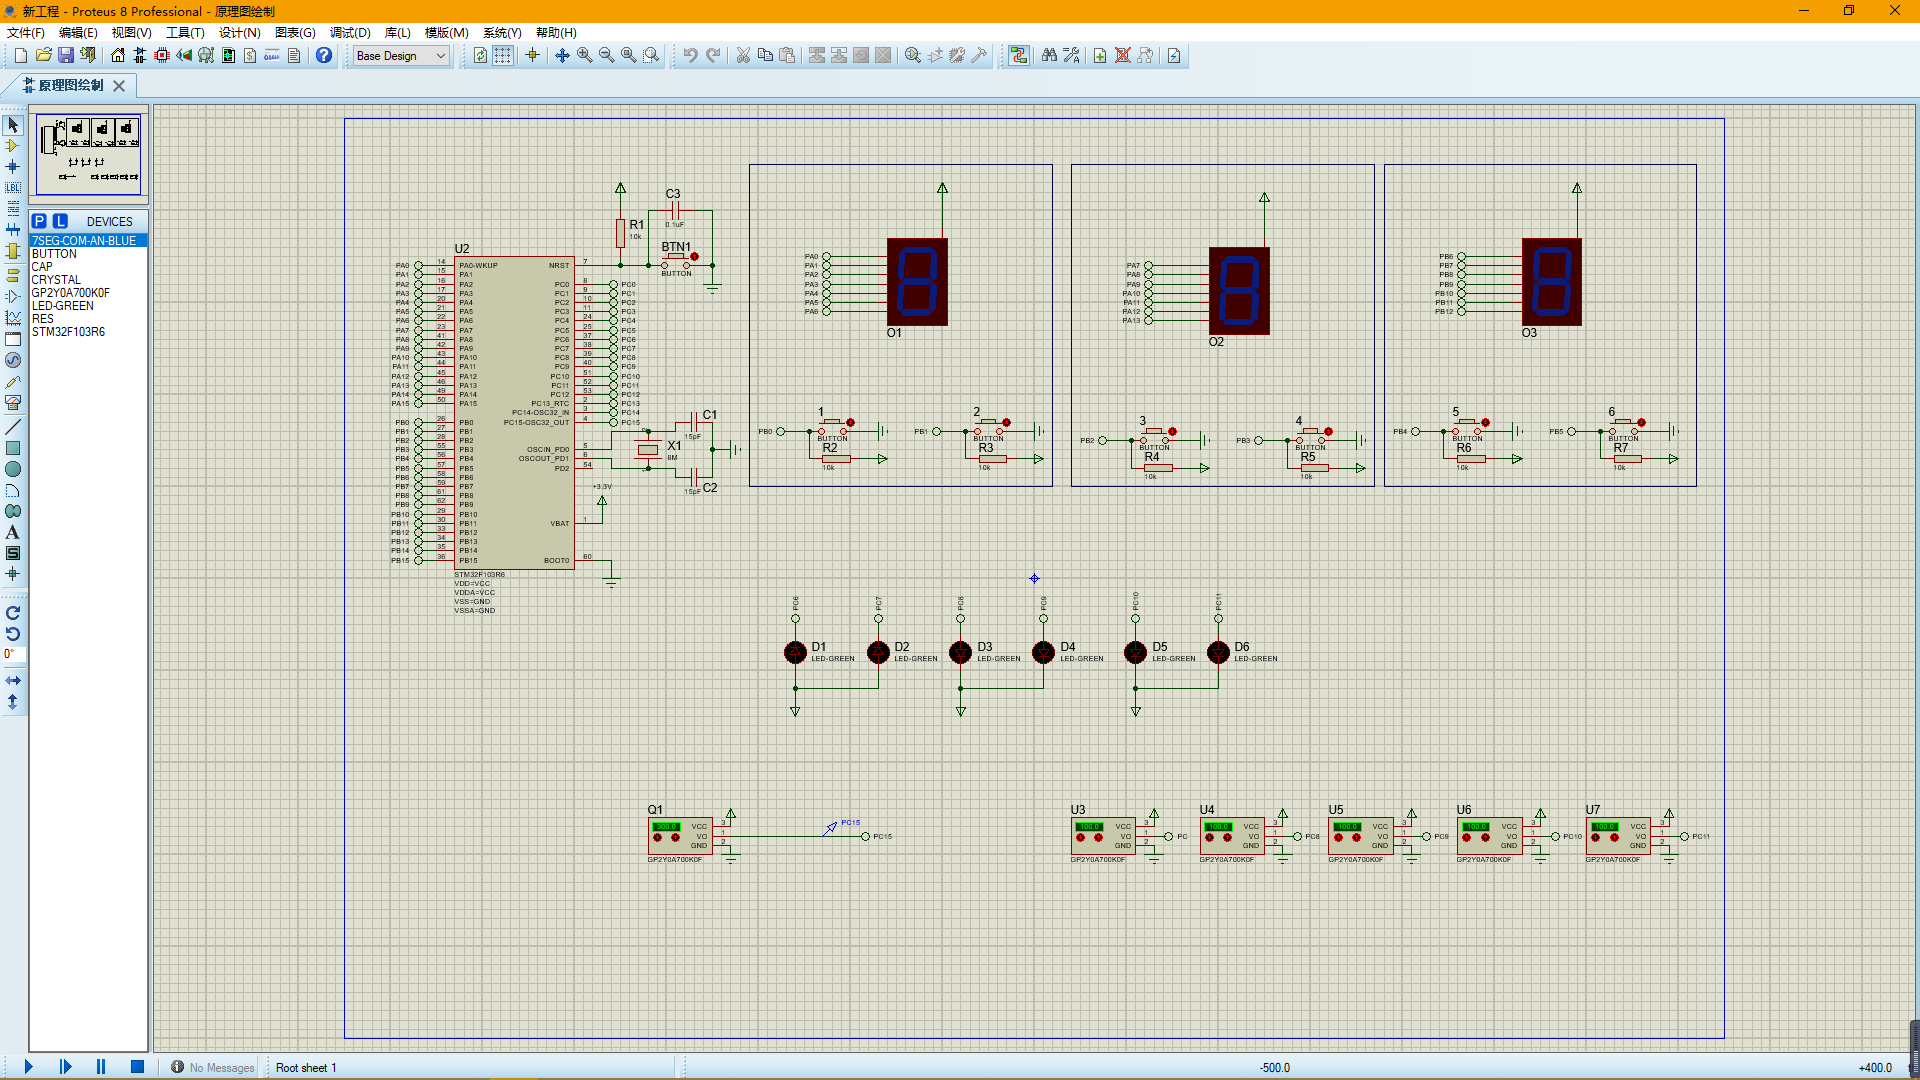Choose the Wire label mode tool

pos(13,188)
